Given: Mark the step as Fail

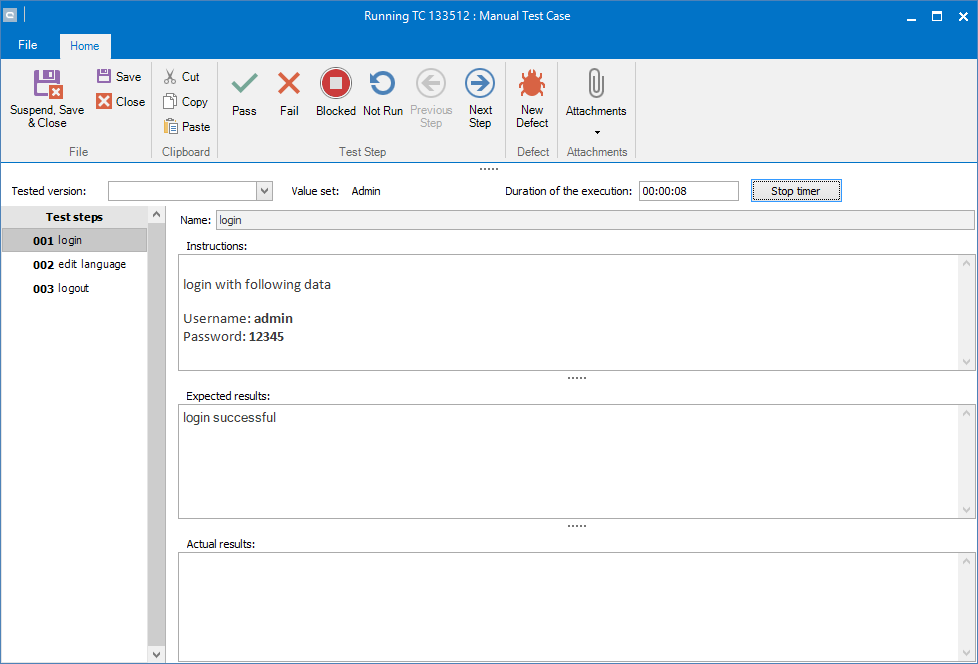Looking at the screenshot, I should click(x=289, y=83).
